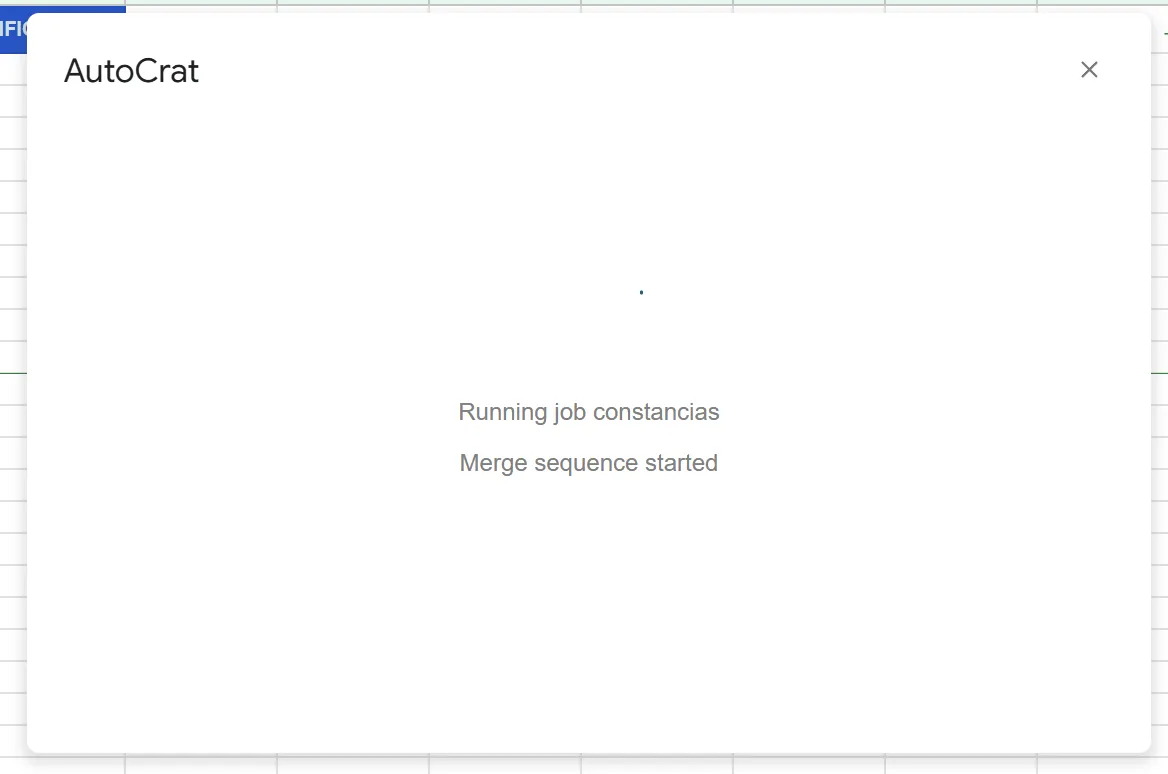Viewport: 1168px width, 774px height.
Task: Click the 'Merge sequence started' message
Action: (x=588, y=463)
